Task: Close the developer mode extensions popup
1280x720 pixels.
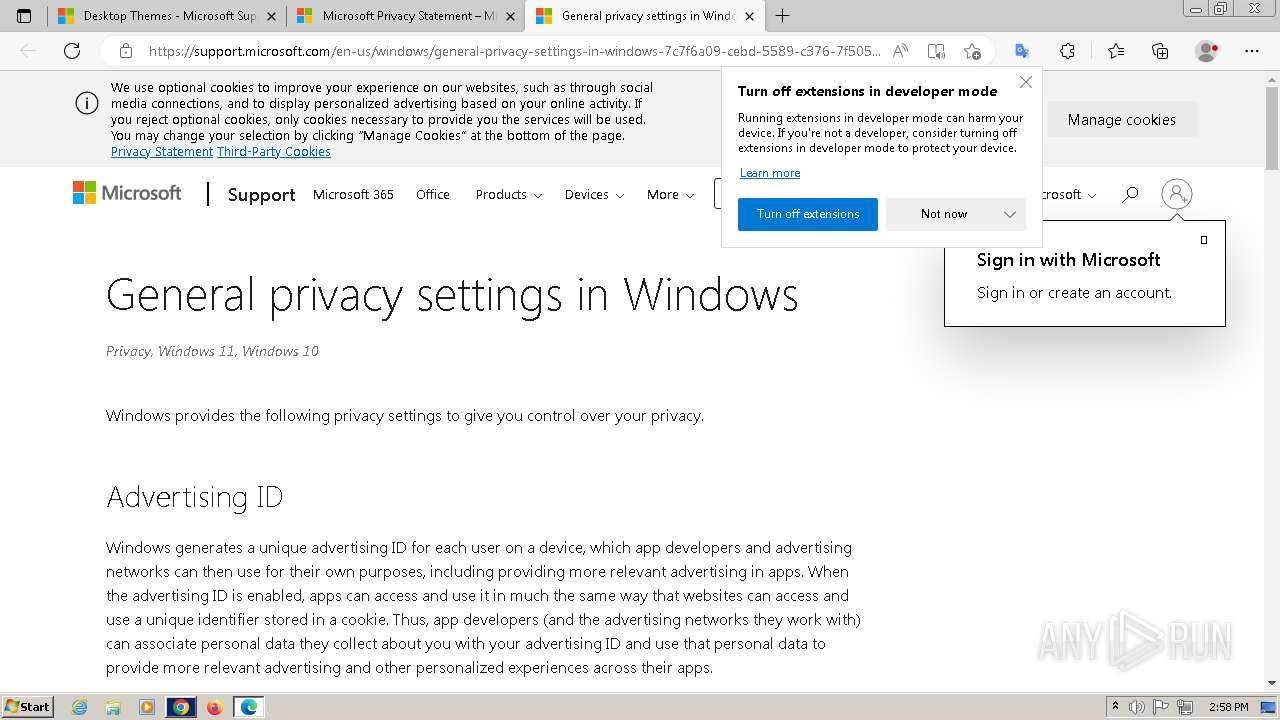Action: coord(1026,82)
